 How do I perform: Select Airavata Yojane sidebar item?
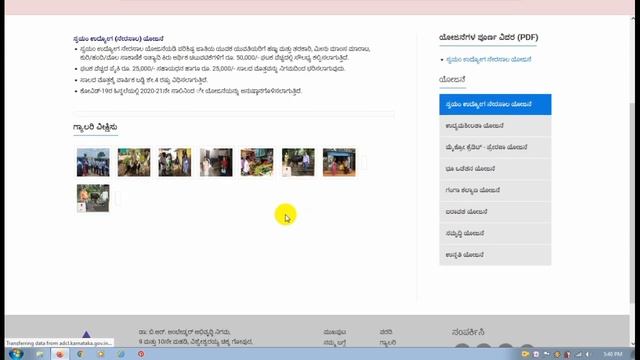495,212
